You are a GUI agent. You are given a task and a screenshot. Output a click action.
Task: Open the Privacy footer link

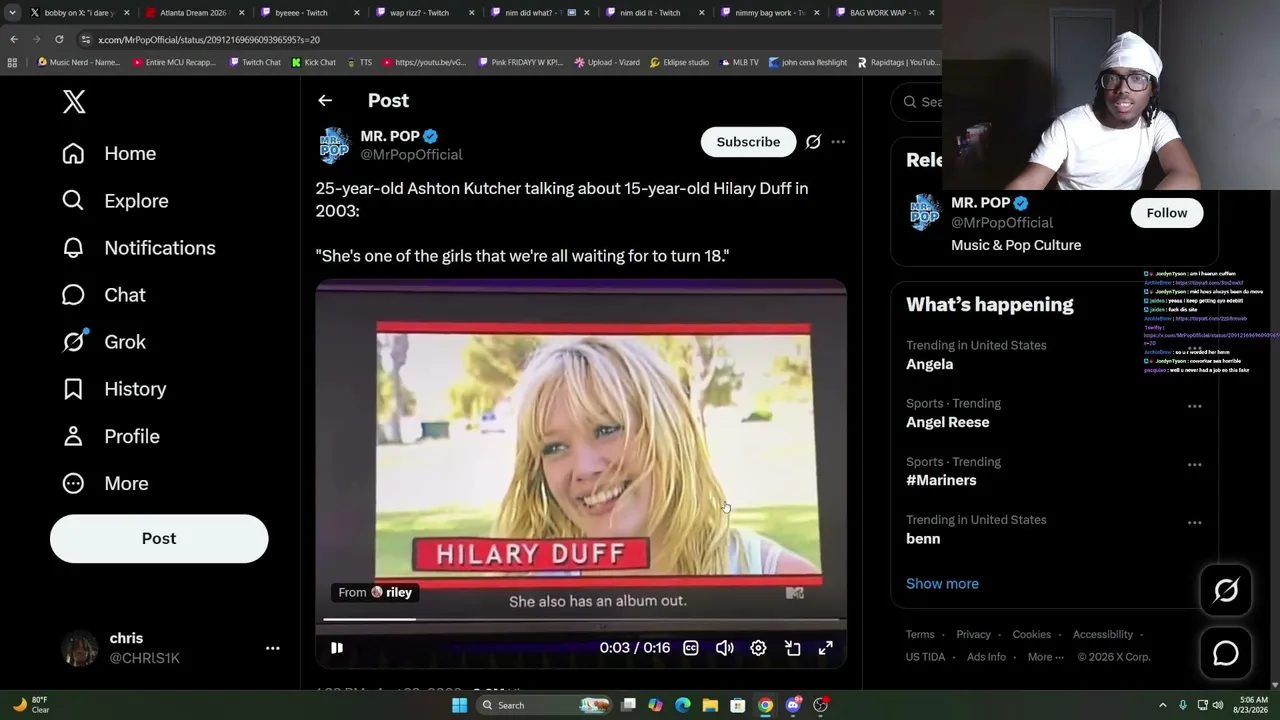tap(973, 634)
